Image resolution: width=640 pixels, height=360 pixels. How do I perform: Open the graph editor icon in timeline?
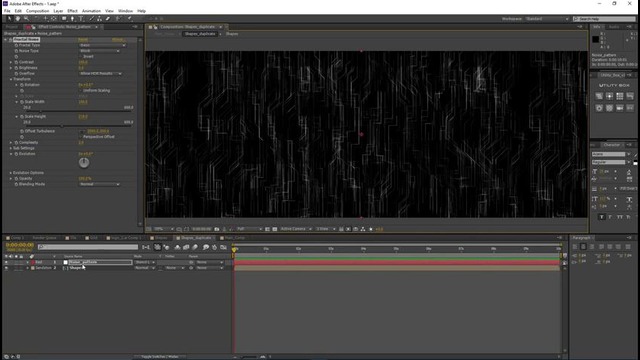pyautogui.click(x=223, y=247)
